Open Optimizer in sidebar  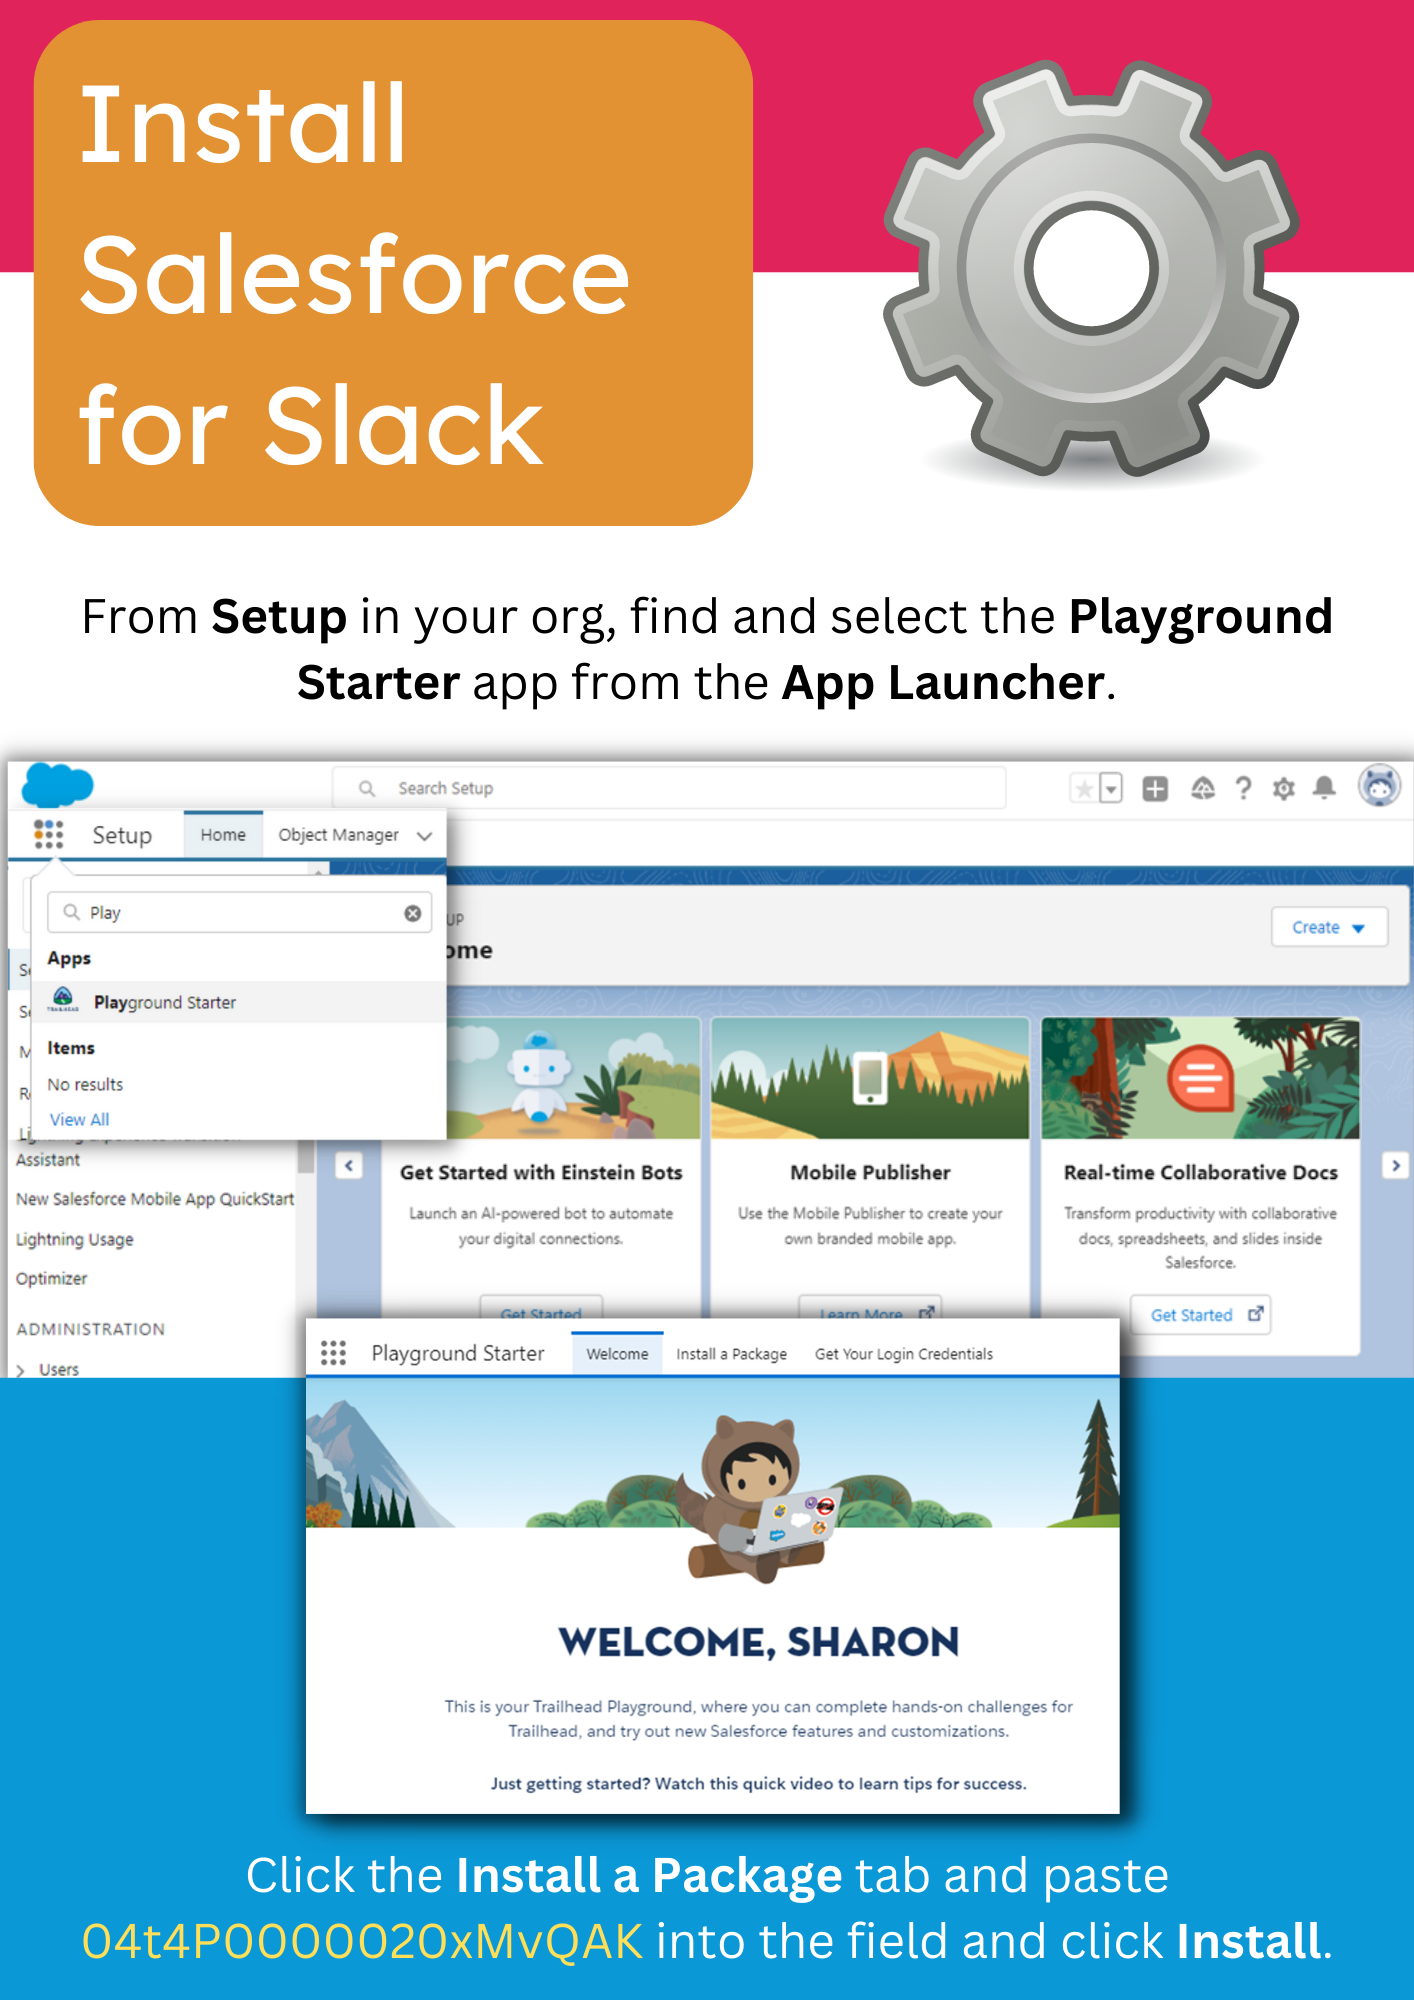coord(52,1278)
